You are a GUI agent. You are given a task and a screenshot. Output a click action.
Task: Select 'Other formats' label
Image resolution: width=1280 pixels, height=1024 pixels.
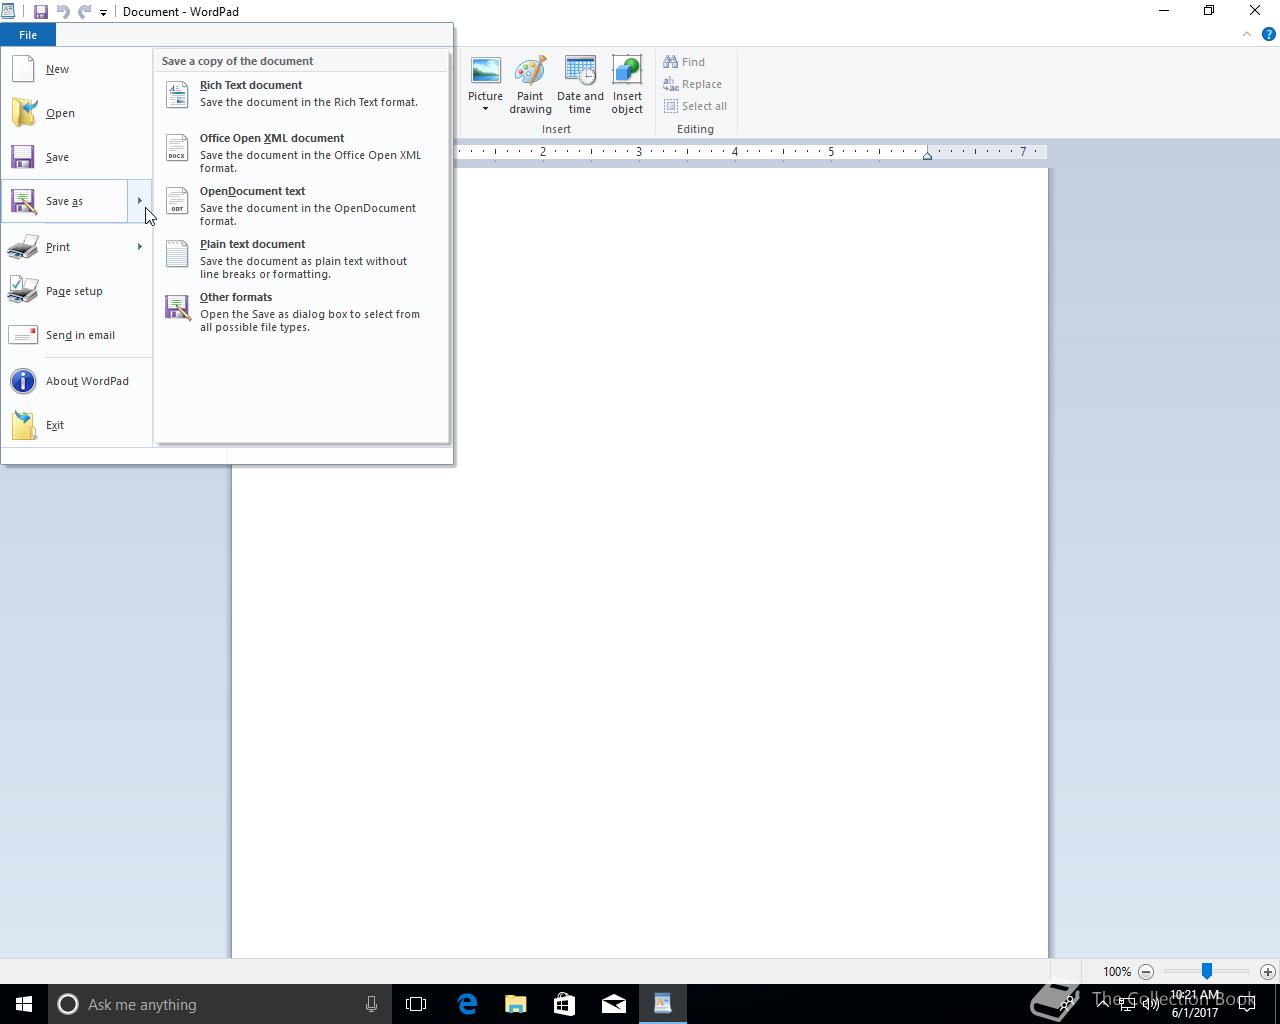[x=236, y=297]
